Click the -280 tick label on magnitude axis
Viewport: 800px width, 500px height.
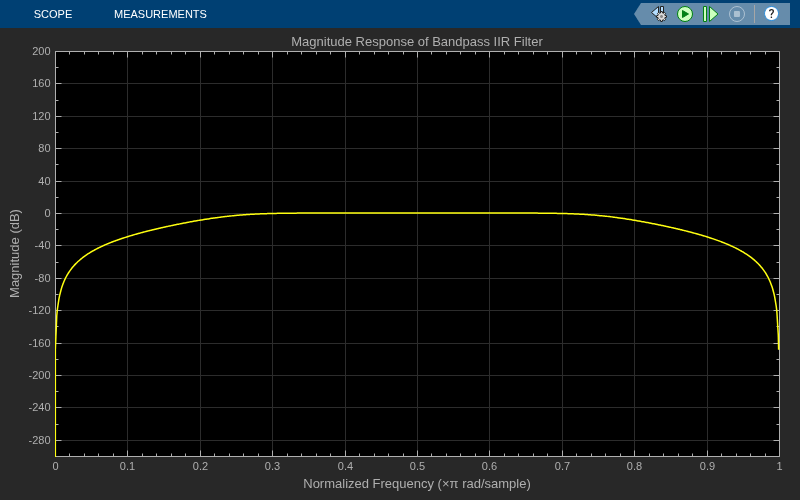[x=39, y=440]
